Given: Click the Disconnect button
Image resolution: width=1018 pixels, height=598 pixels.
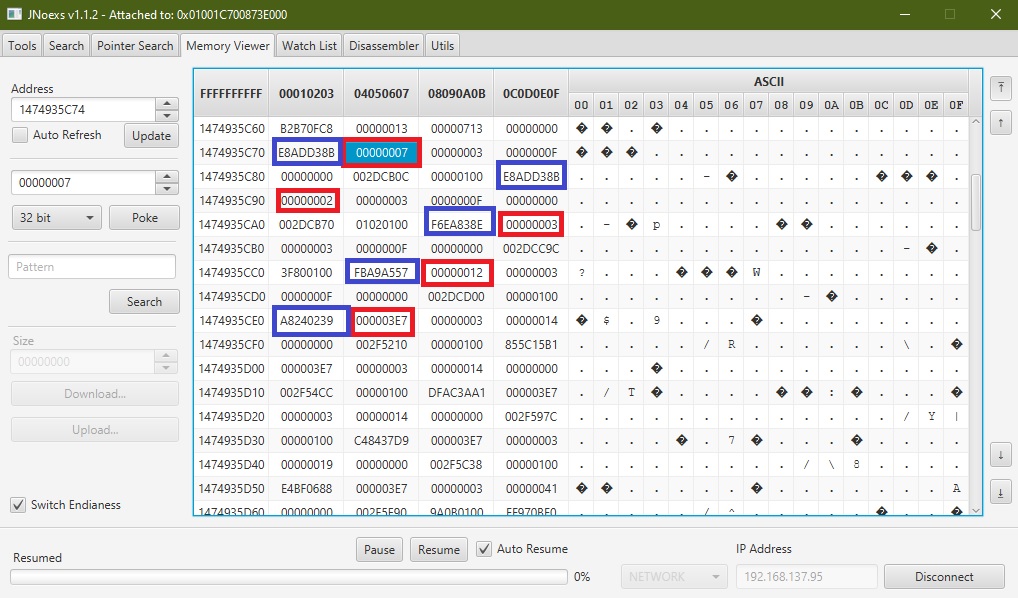Looking at the screenshot, I should (944, 577).
